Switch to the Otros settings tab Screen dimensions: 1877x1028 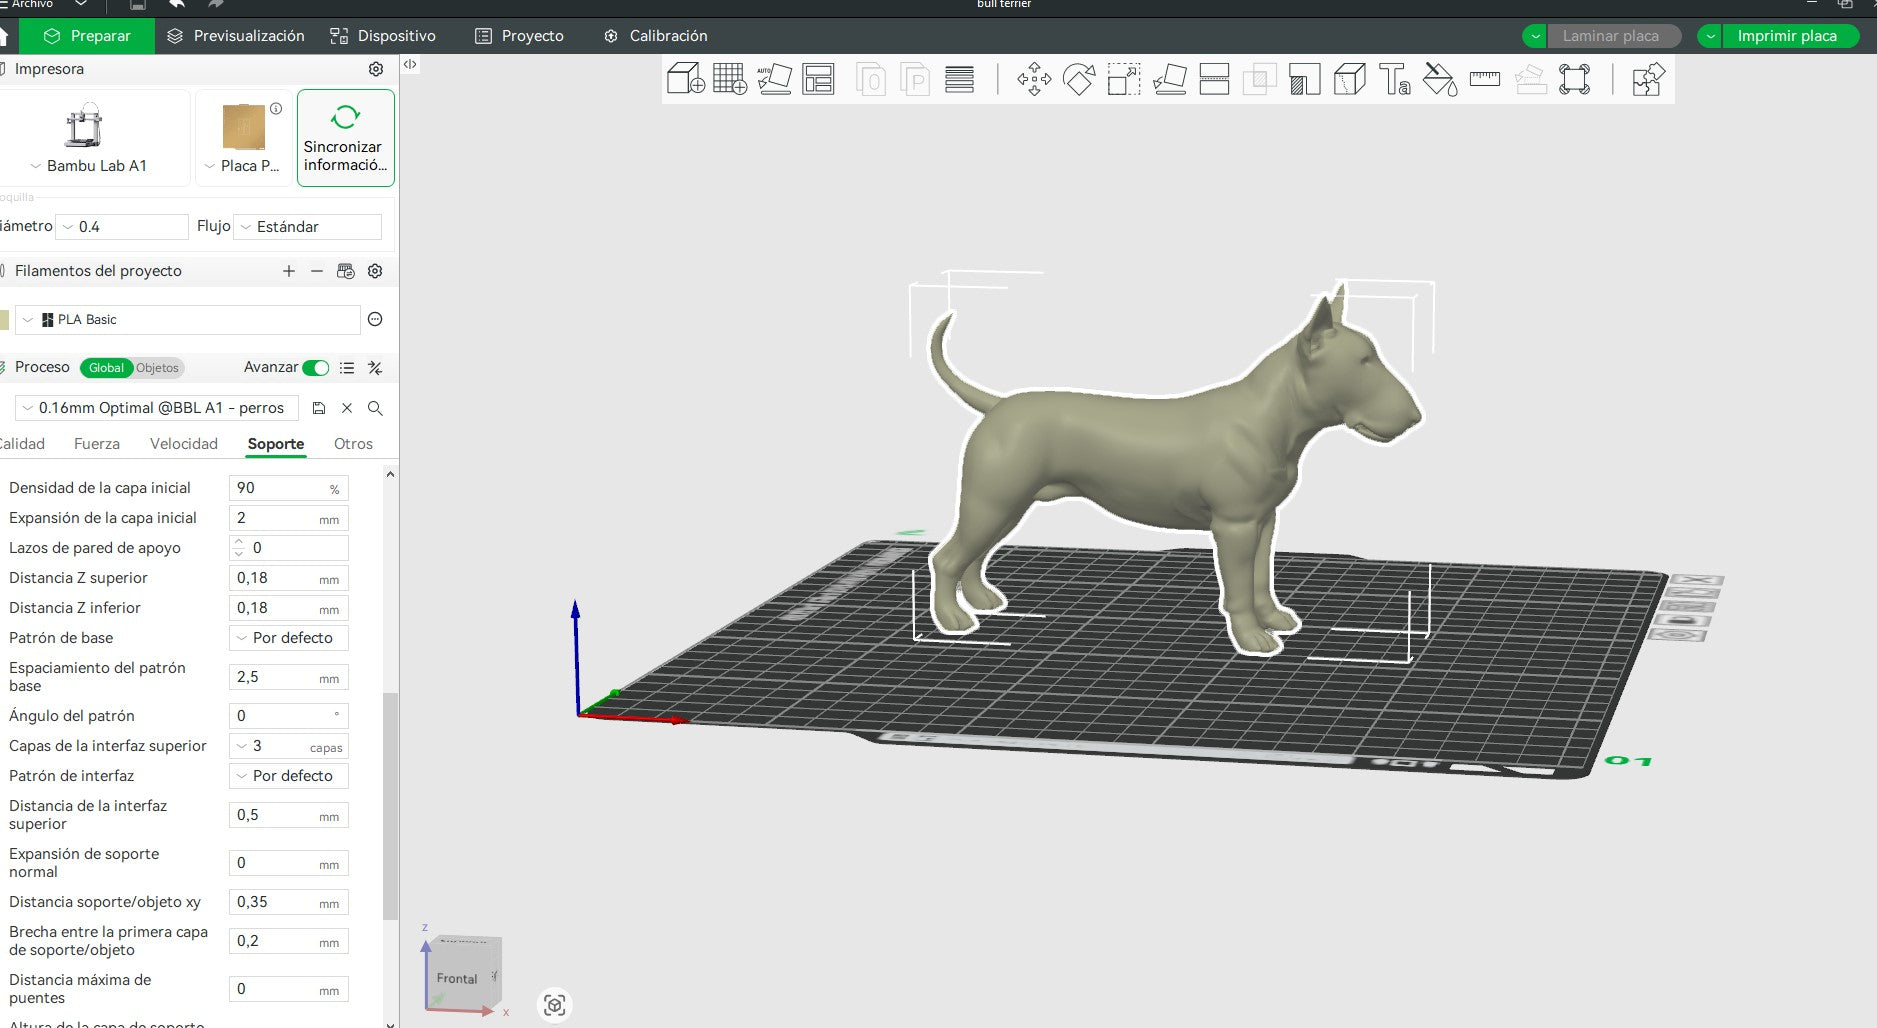353,444
